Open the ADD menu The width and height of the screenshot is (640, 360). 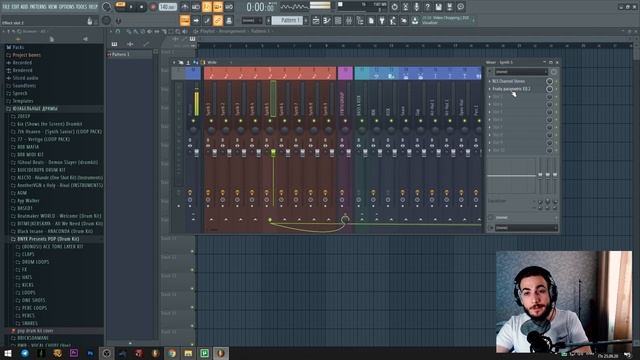(24, 7)
